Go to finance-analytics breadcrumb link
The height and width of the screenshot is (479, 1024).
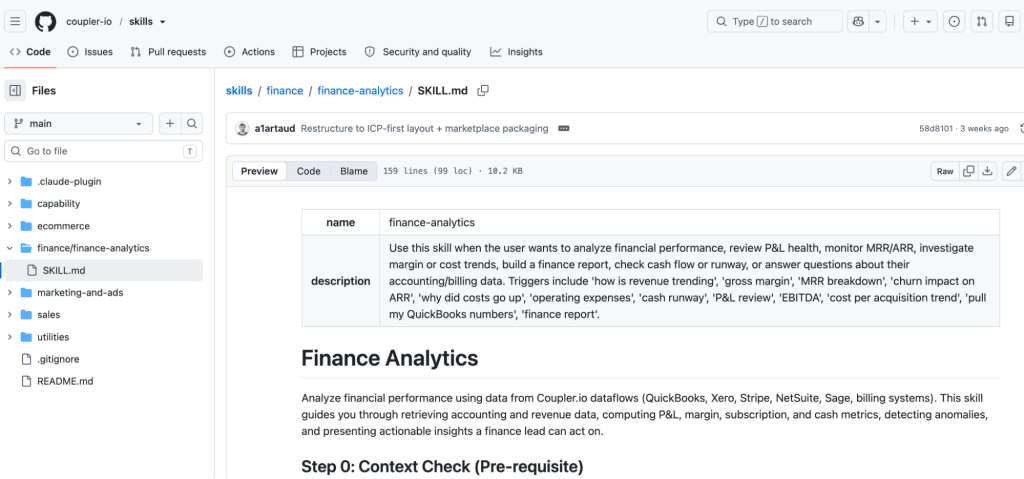click(x=360, y=91)
